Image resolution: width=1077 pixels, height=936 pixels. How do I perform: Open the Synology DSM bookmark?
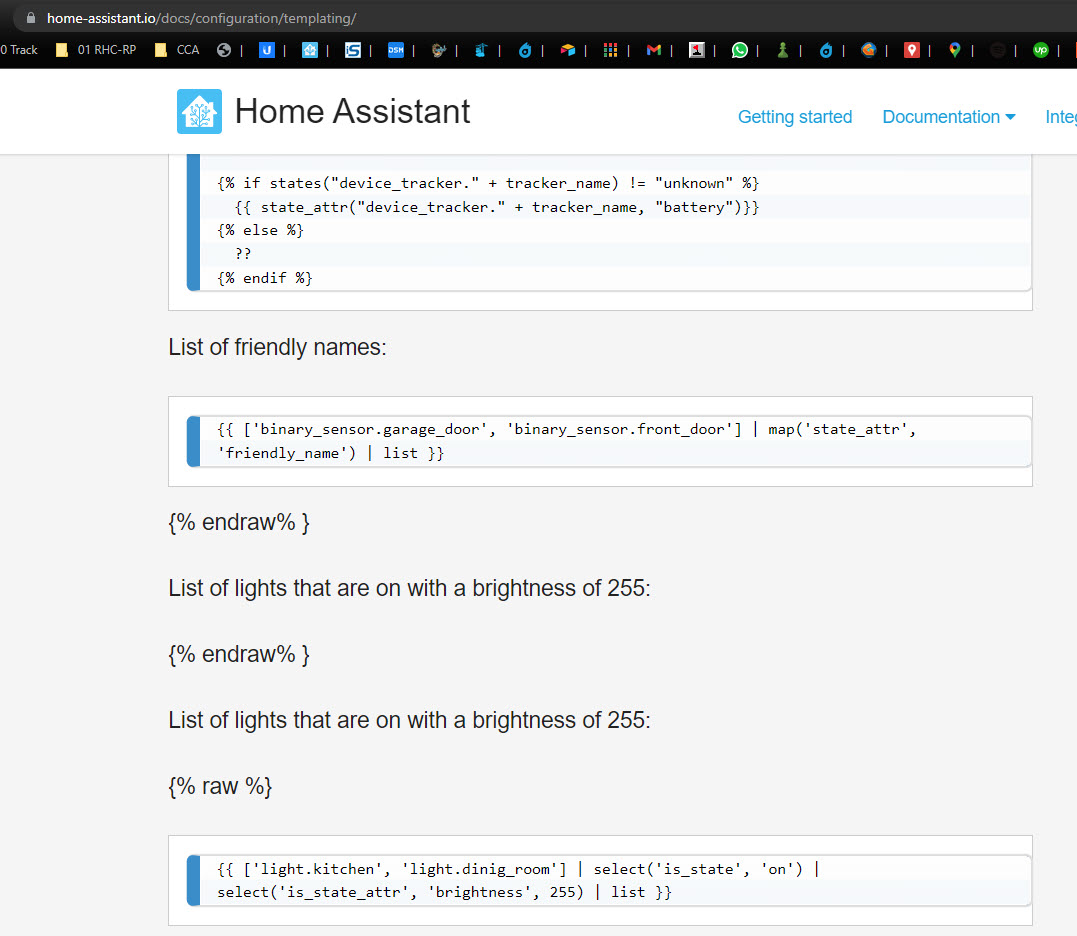coord(396,50)
